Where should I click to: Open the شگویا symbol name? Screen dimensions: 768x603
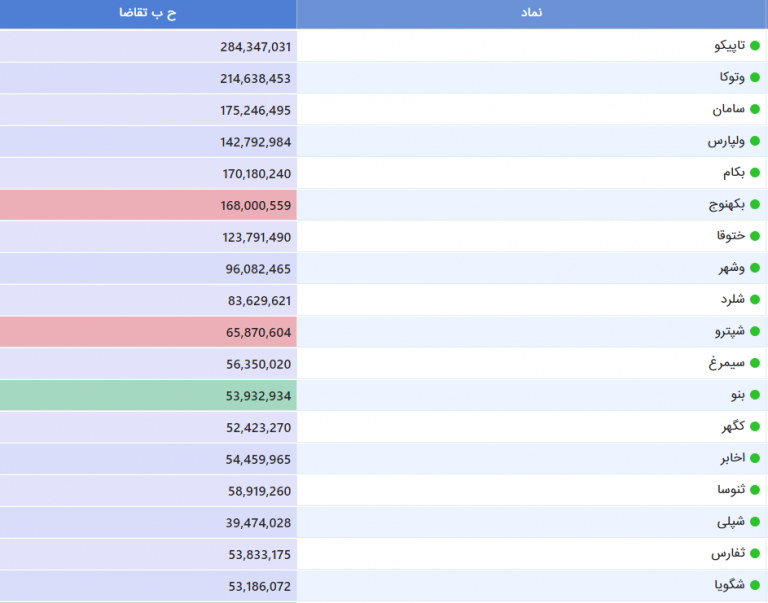[x=729, y=586]
